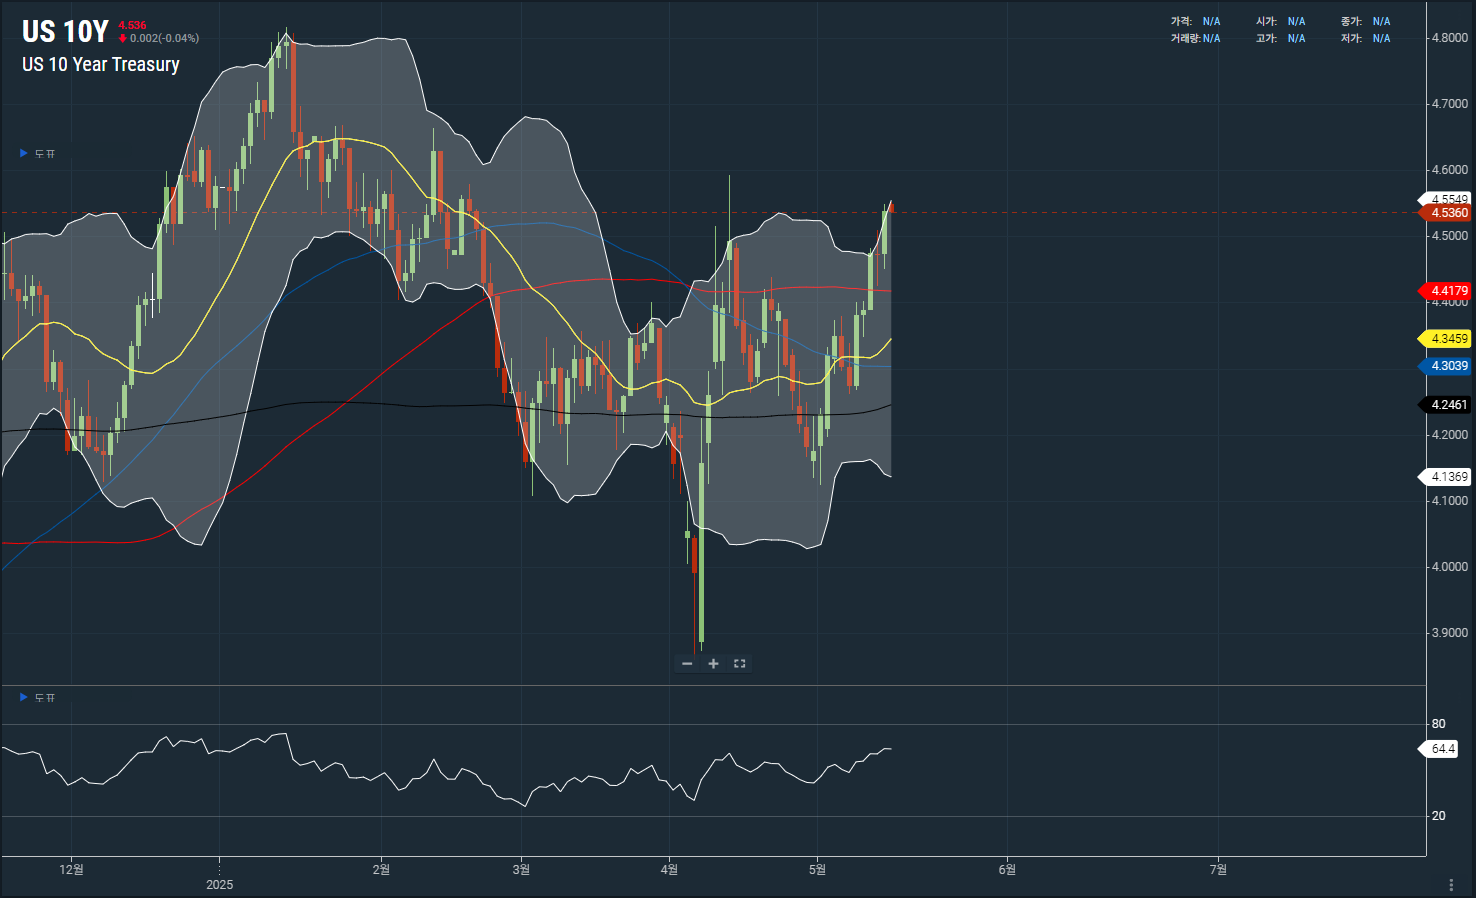Click the US 10Y symbol title
Viewport: 1476px width, 898px height.
[65, 32]
